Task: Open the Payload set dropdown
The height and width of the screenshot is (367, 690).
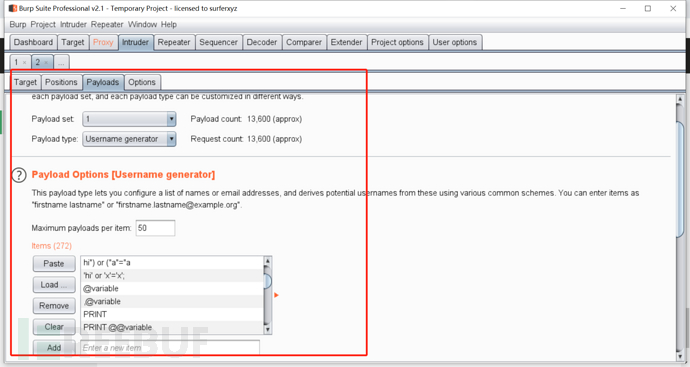Action: tap(129, 119)
